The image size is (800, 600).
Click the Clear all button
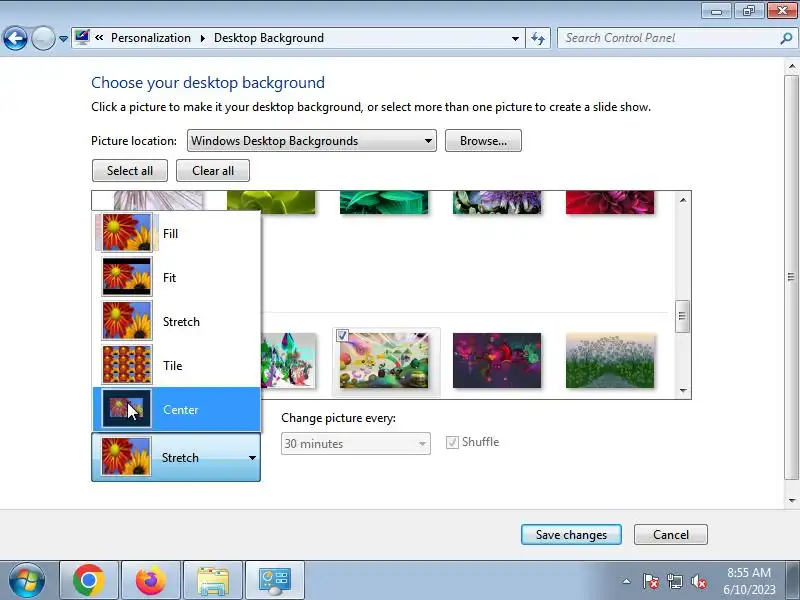point(213,170)
